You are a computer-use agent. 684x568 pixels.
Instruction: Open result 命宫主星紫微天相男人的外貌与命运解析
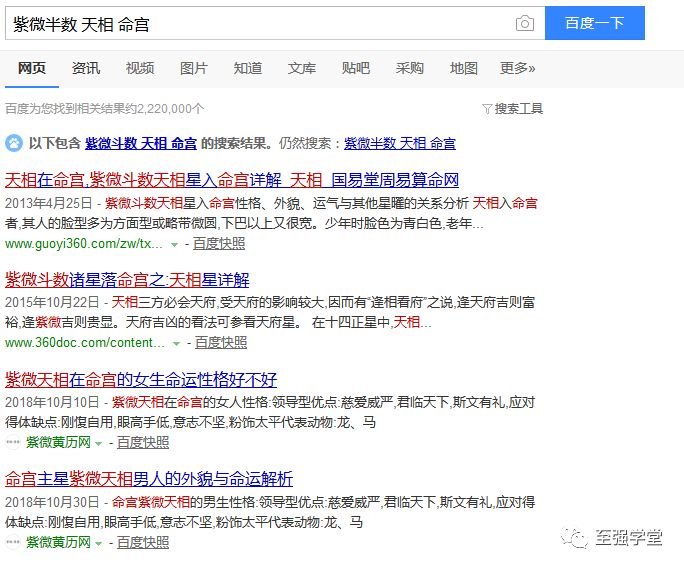pyautogui.click(x=149, y=479)
